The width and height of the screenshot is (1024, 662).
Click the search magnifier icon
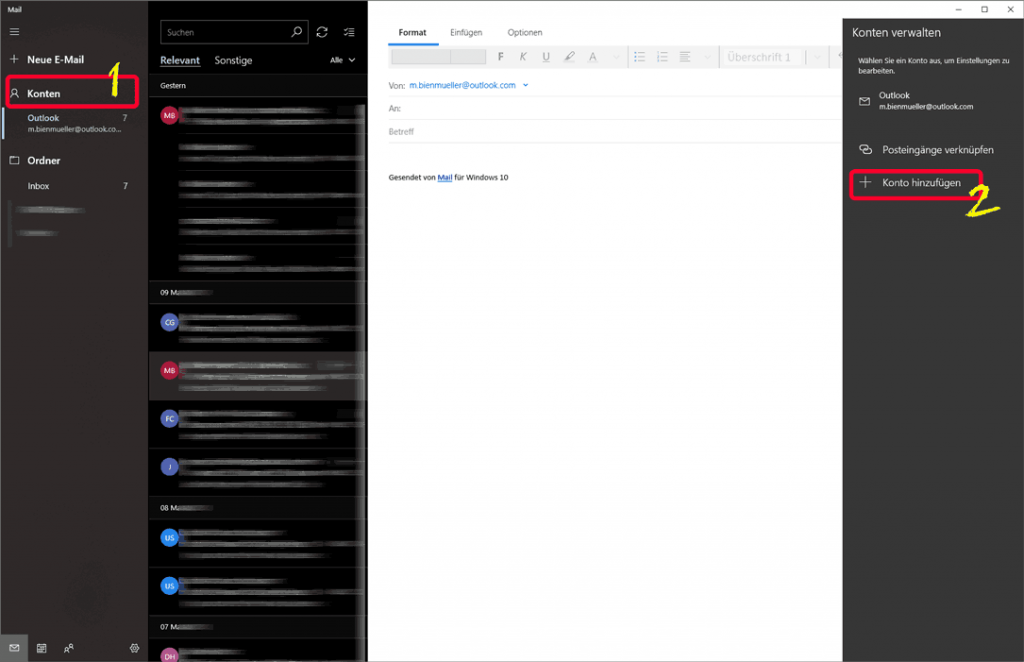pos(296,32)
